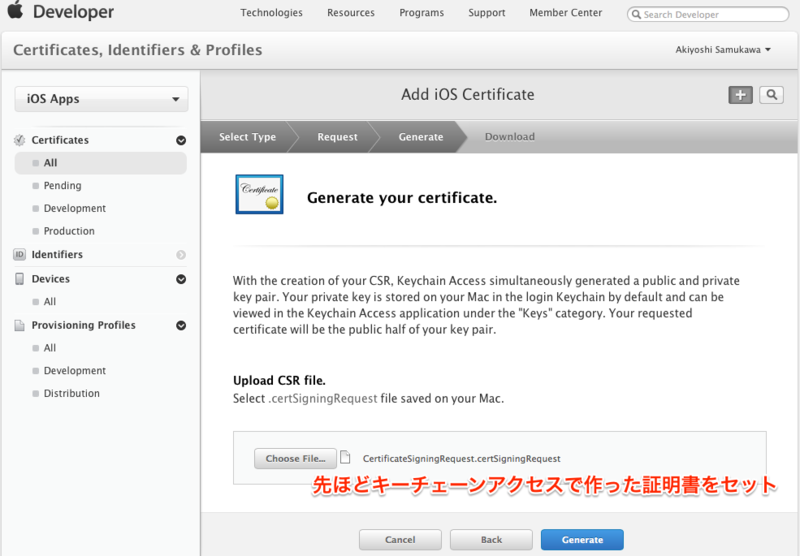Select Distribution provisioning profiles
Screen dimensions: 800x556
pyautogui.click(x=71, y=393)
